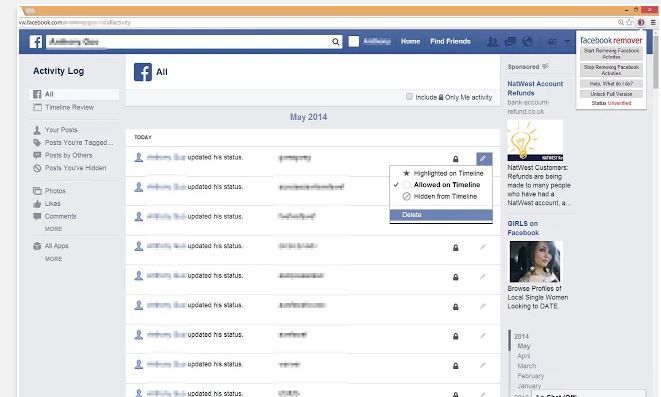Click the May 2014 month heading
The width and height of the screenshot is (661, 397).
(x=308, y=117)
